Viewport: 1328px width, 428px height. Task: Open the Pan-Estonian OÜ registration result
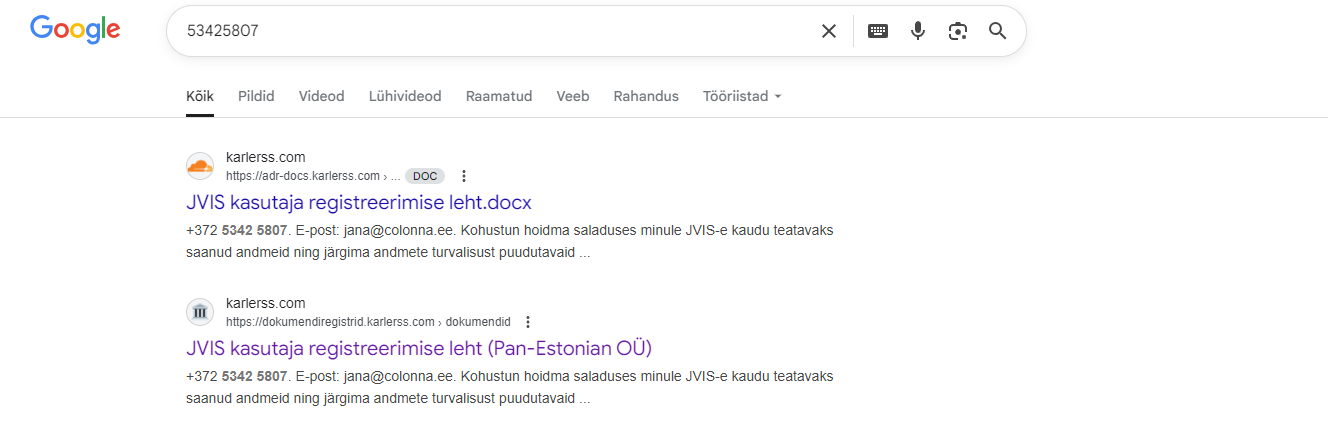(x=419, y=348)
